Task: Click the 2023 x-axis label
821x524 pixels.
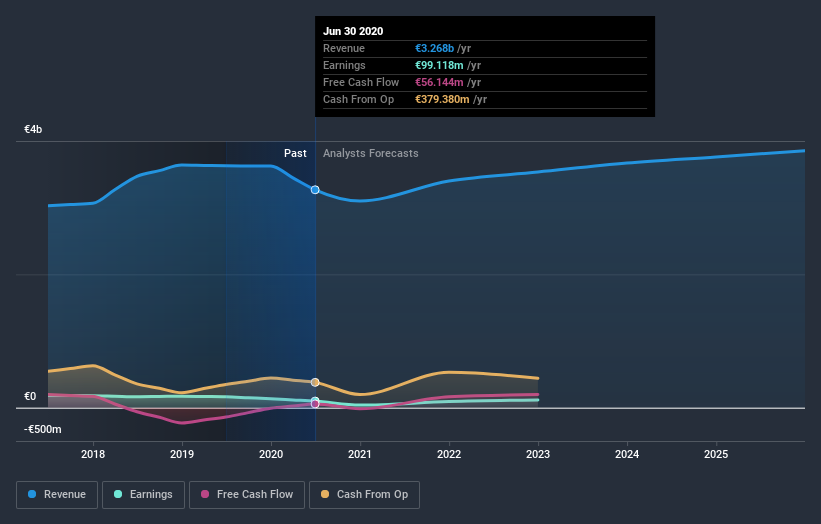Action: coord(538,454)
